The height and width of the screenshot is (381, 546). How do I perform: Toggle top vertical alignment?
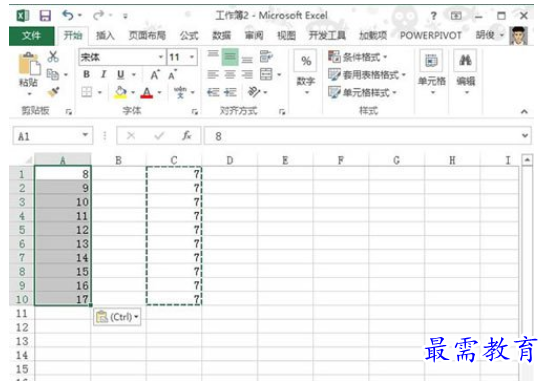(213, 56)
